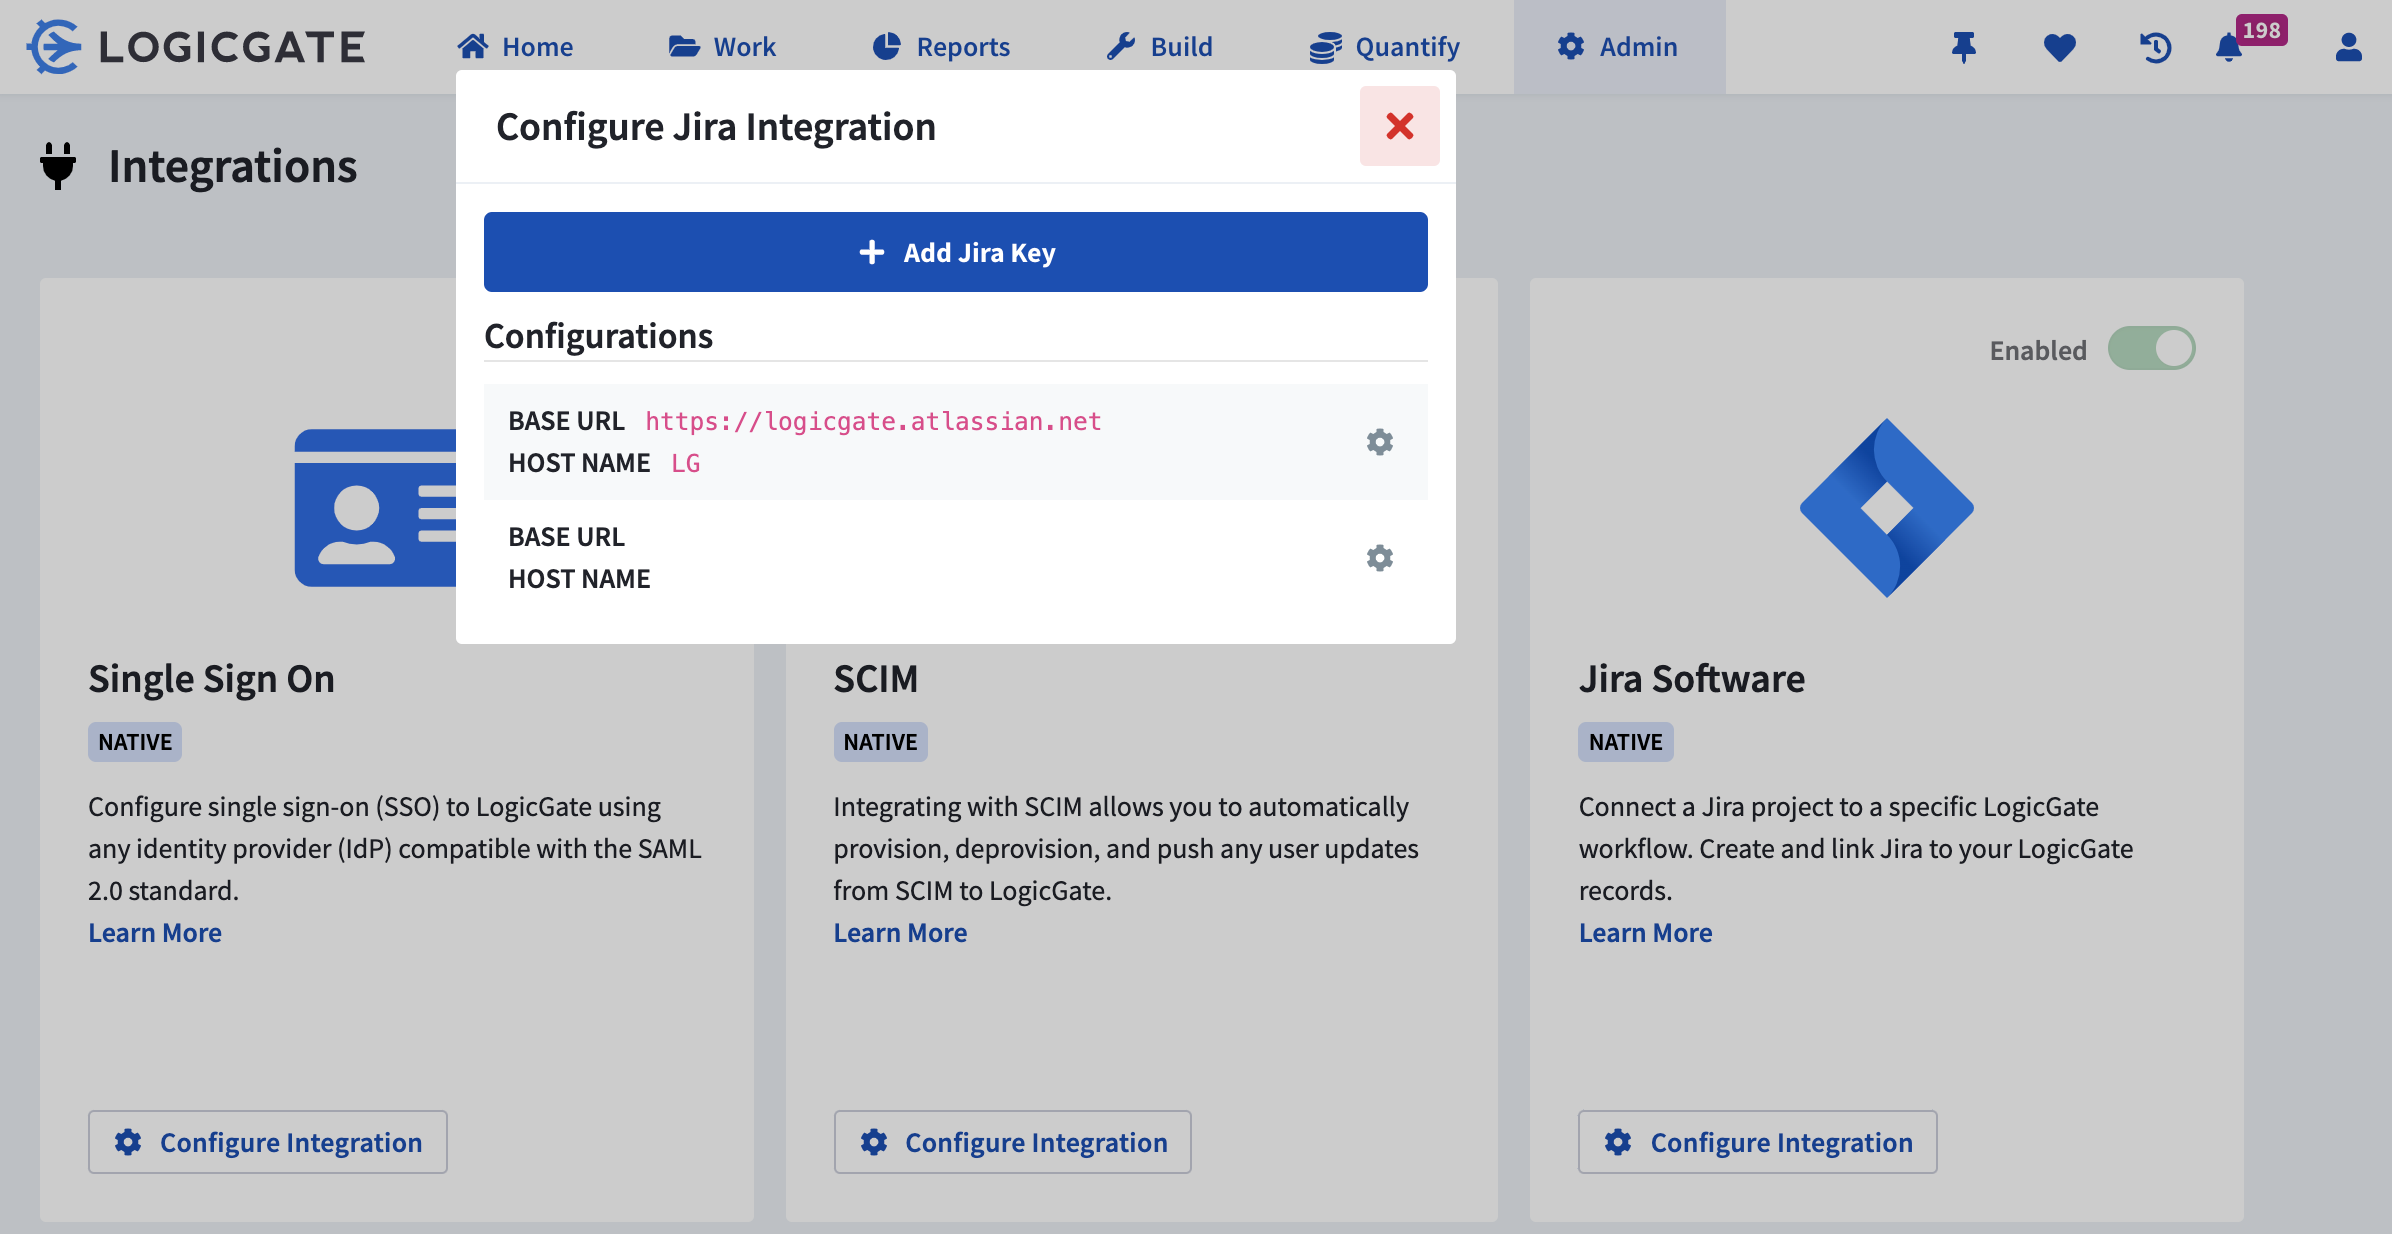Open notifications bell with 198 badge
Image resolution: width=2392 pixels, height=1234 pixels.
[x=2229, y=47]
